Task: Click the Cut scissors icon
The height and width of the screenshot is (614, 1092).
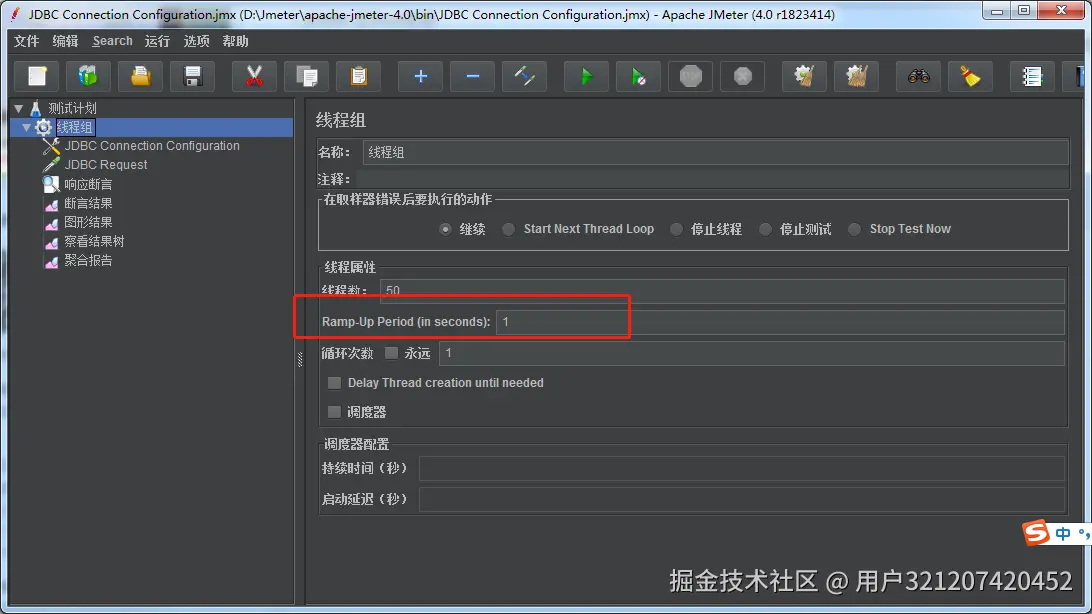Action: 254,76
